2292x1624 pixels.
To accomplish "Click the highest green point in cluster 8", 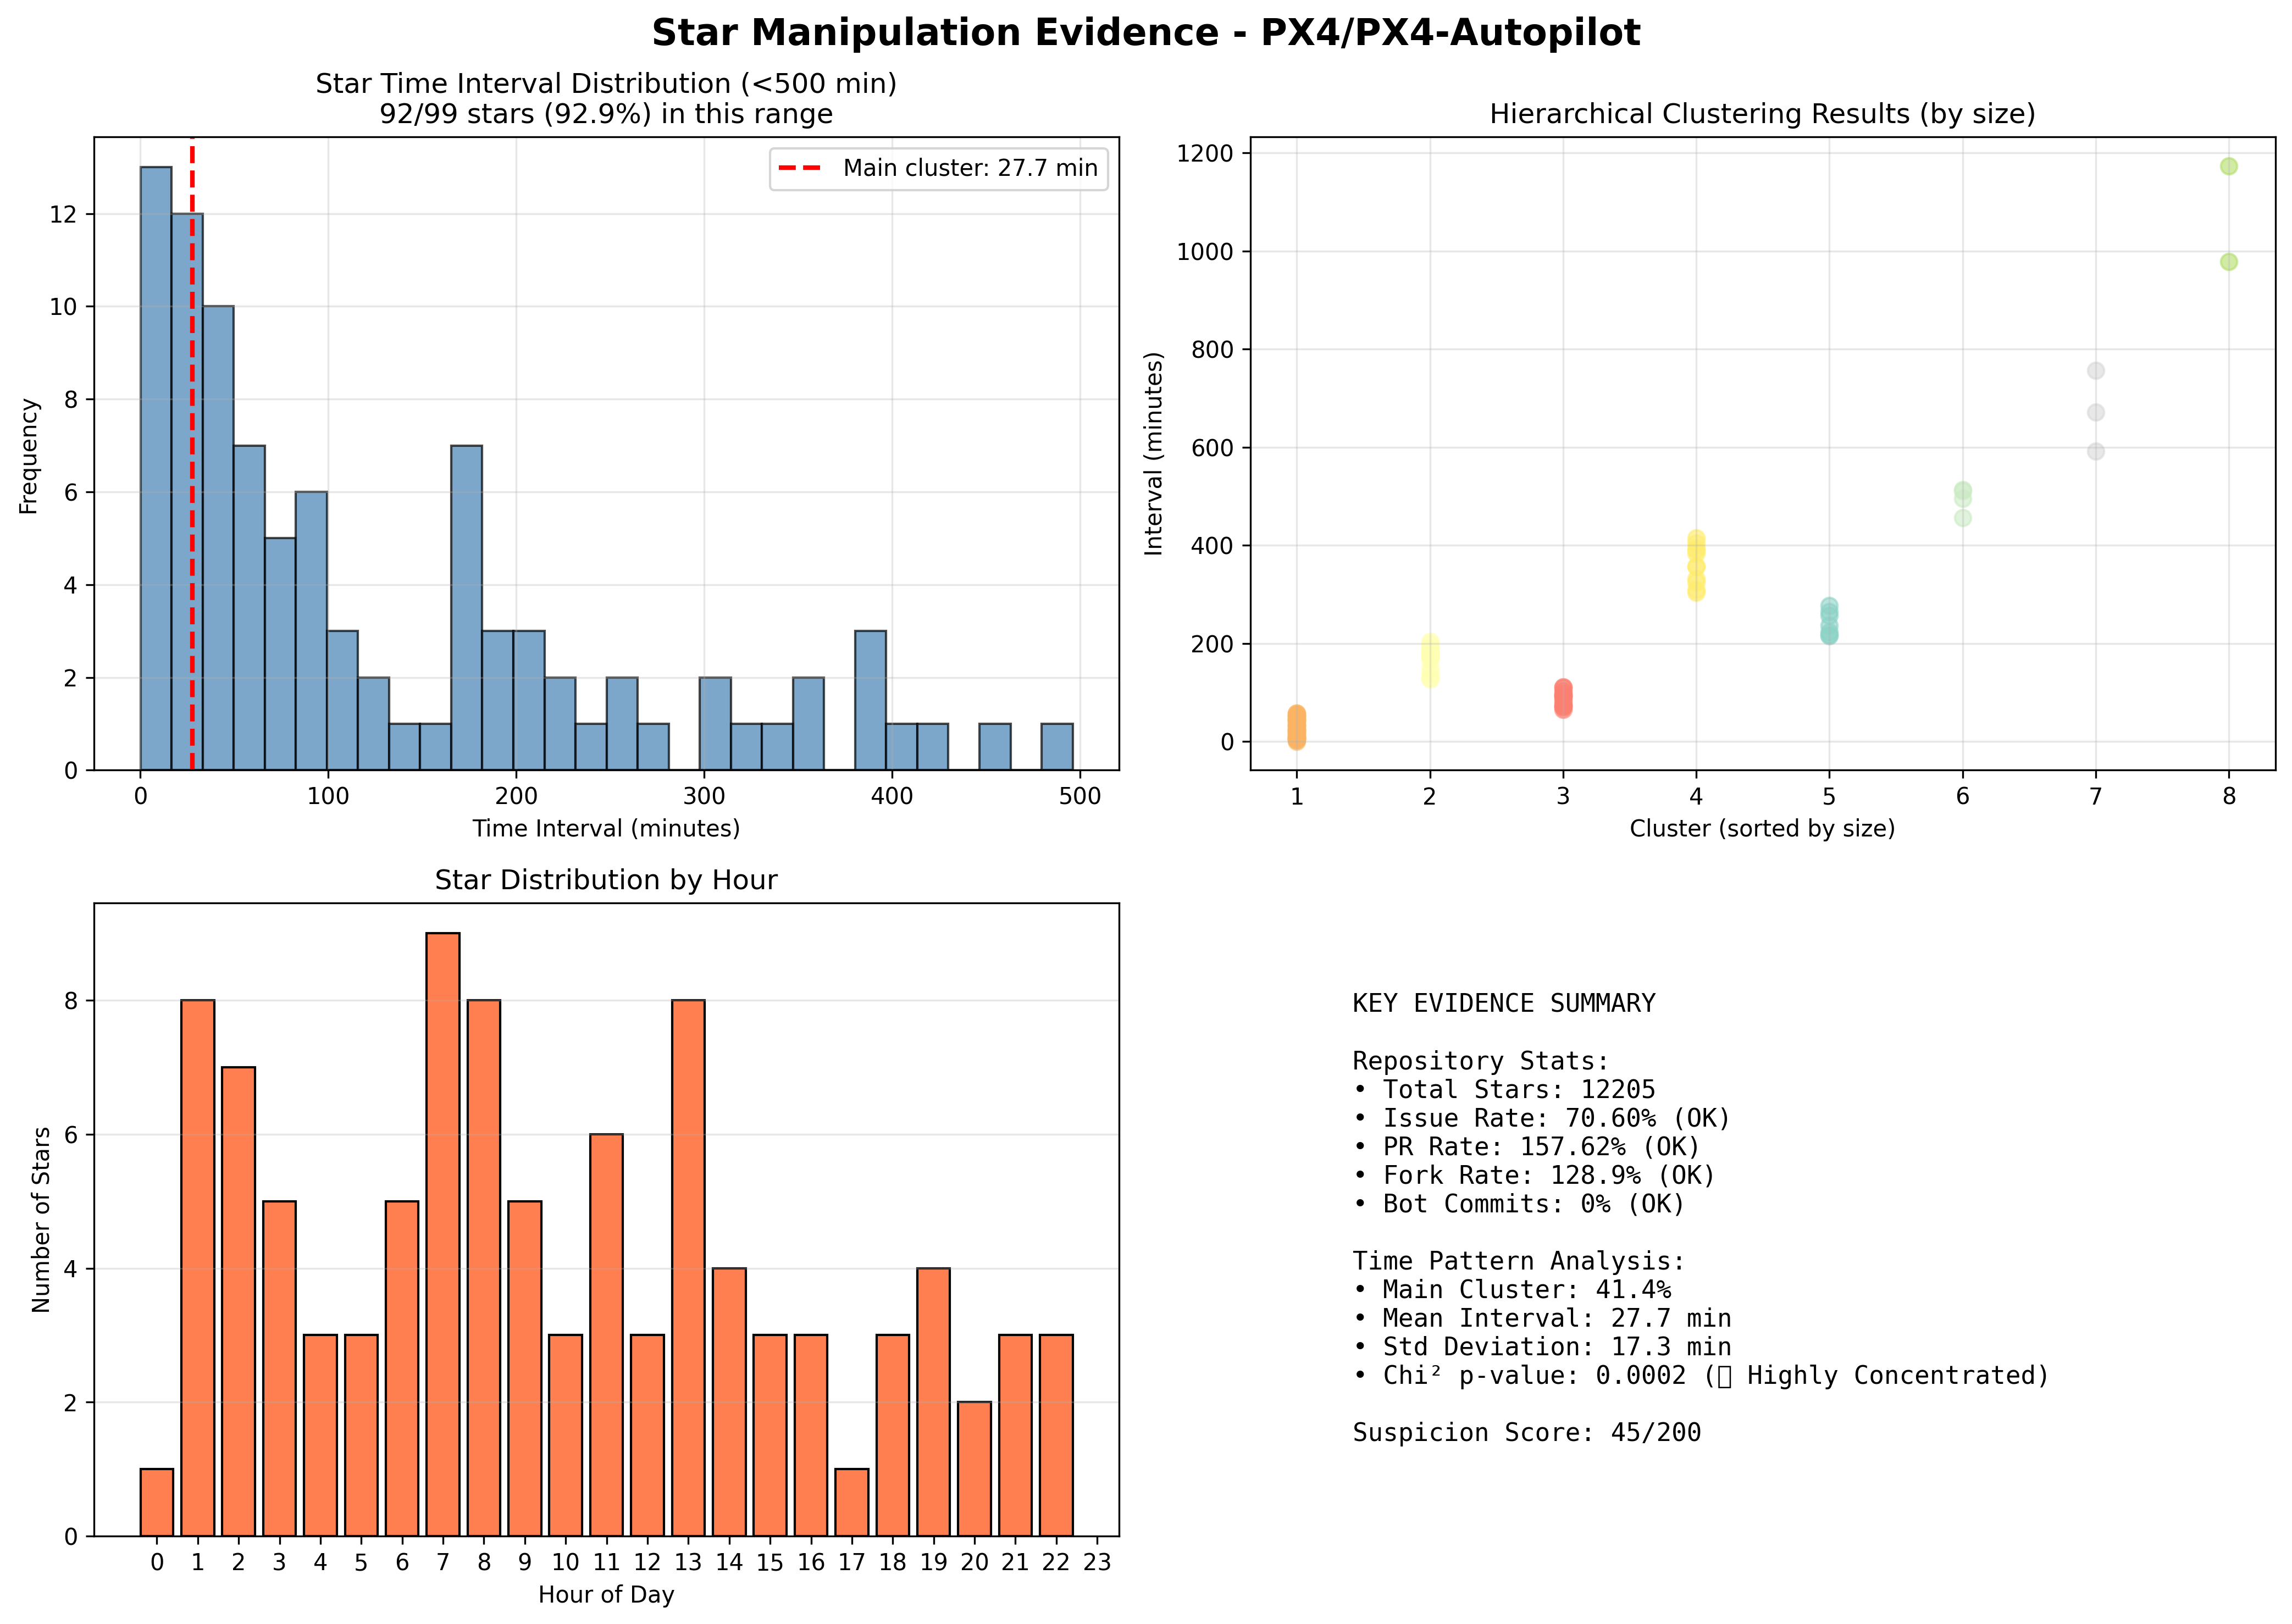I will point(2229,166).
